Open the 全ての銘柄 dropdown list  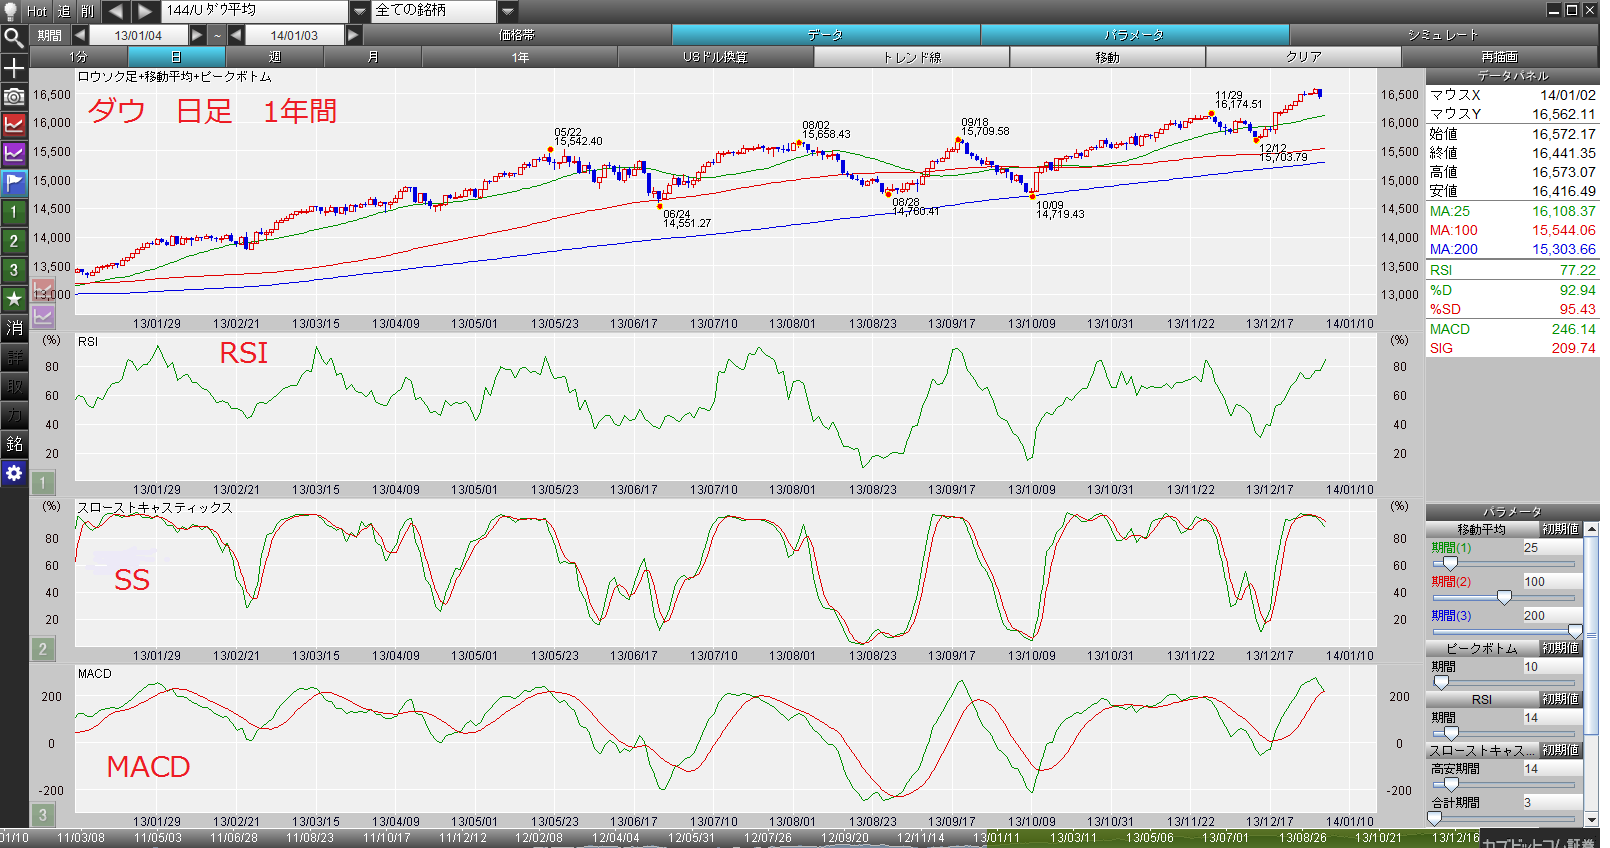[x=508, y=11]
